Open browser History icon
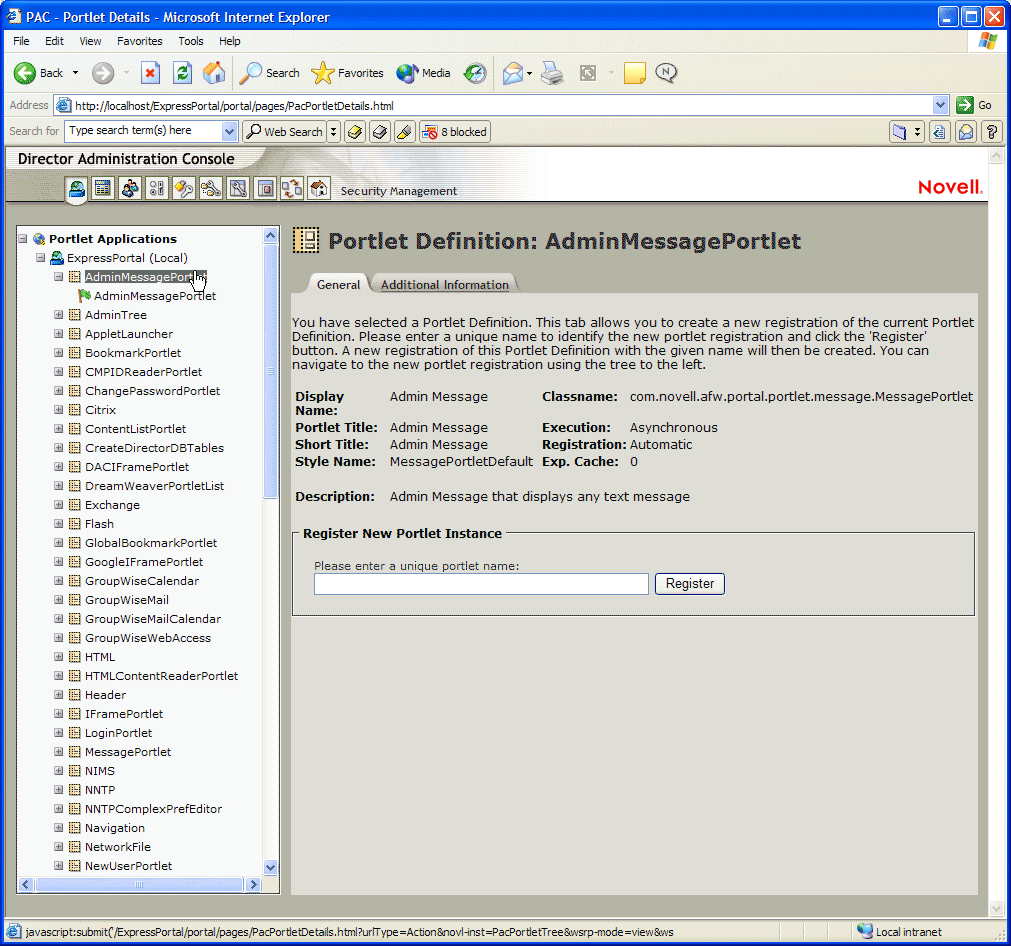 [x=475, y=73]
